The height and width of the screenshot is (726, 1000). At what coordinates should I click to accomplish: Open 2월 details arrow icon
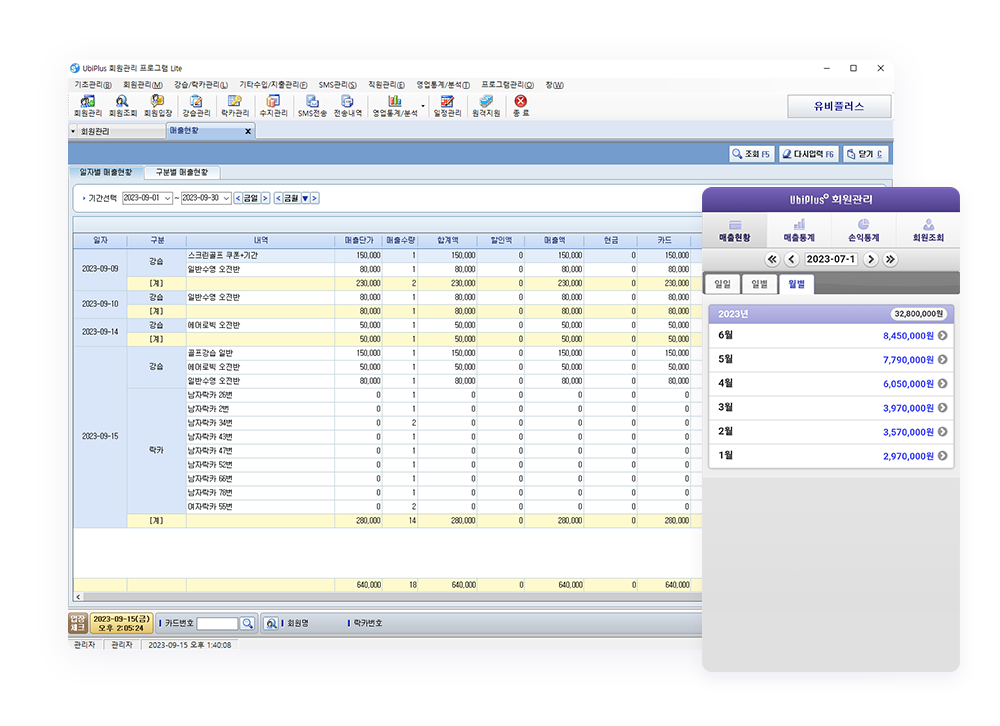(x=943, y=432)
